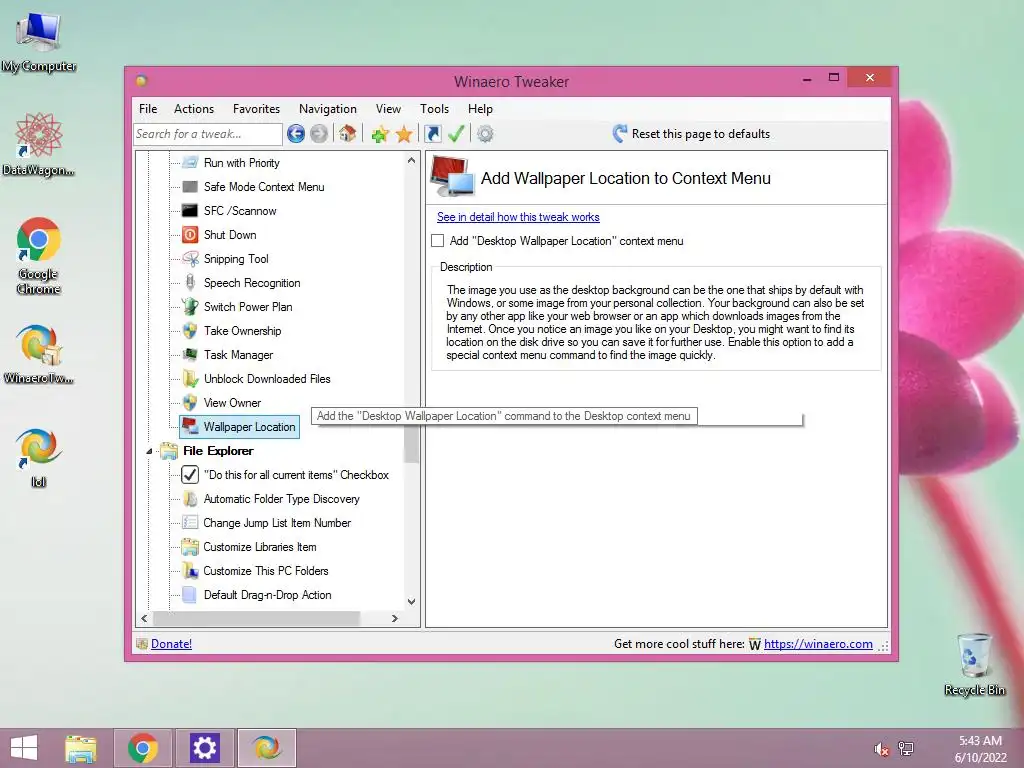Click the Run with Priority icon

click(190, 163)
